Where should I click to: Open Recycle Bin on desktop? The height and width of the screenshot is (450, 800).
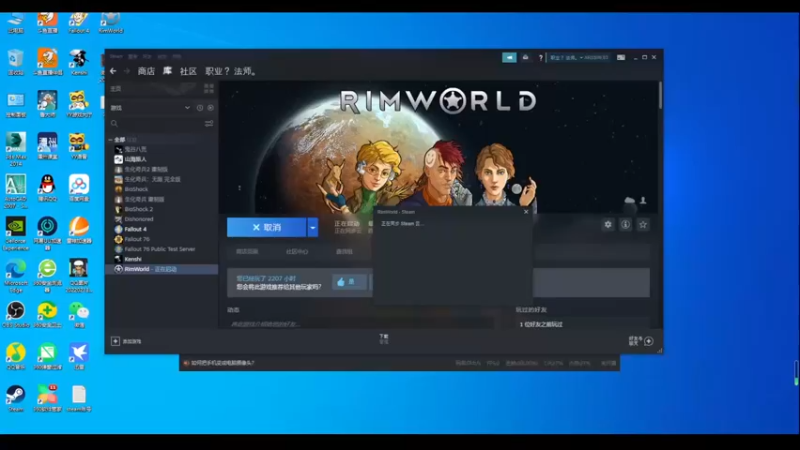coord(16,62)
